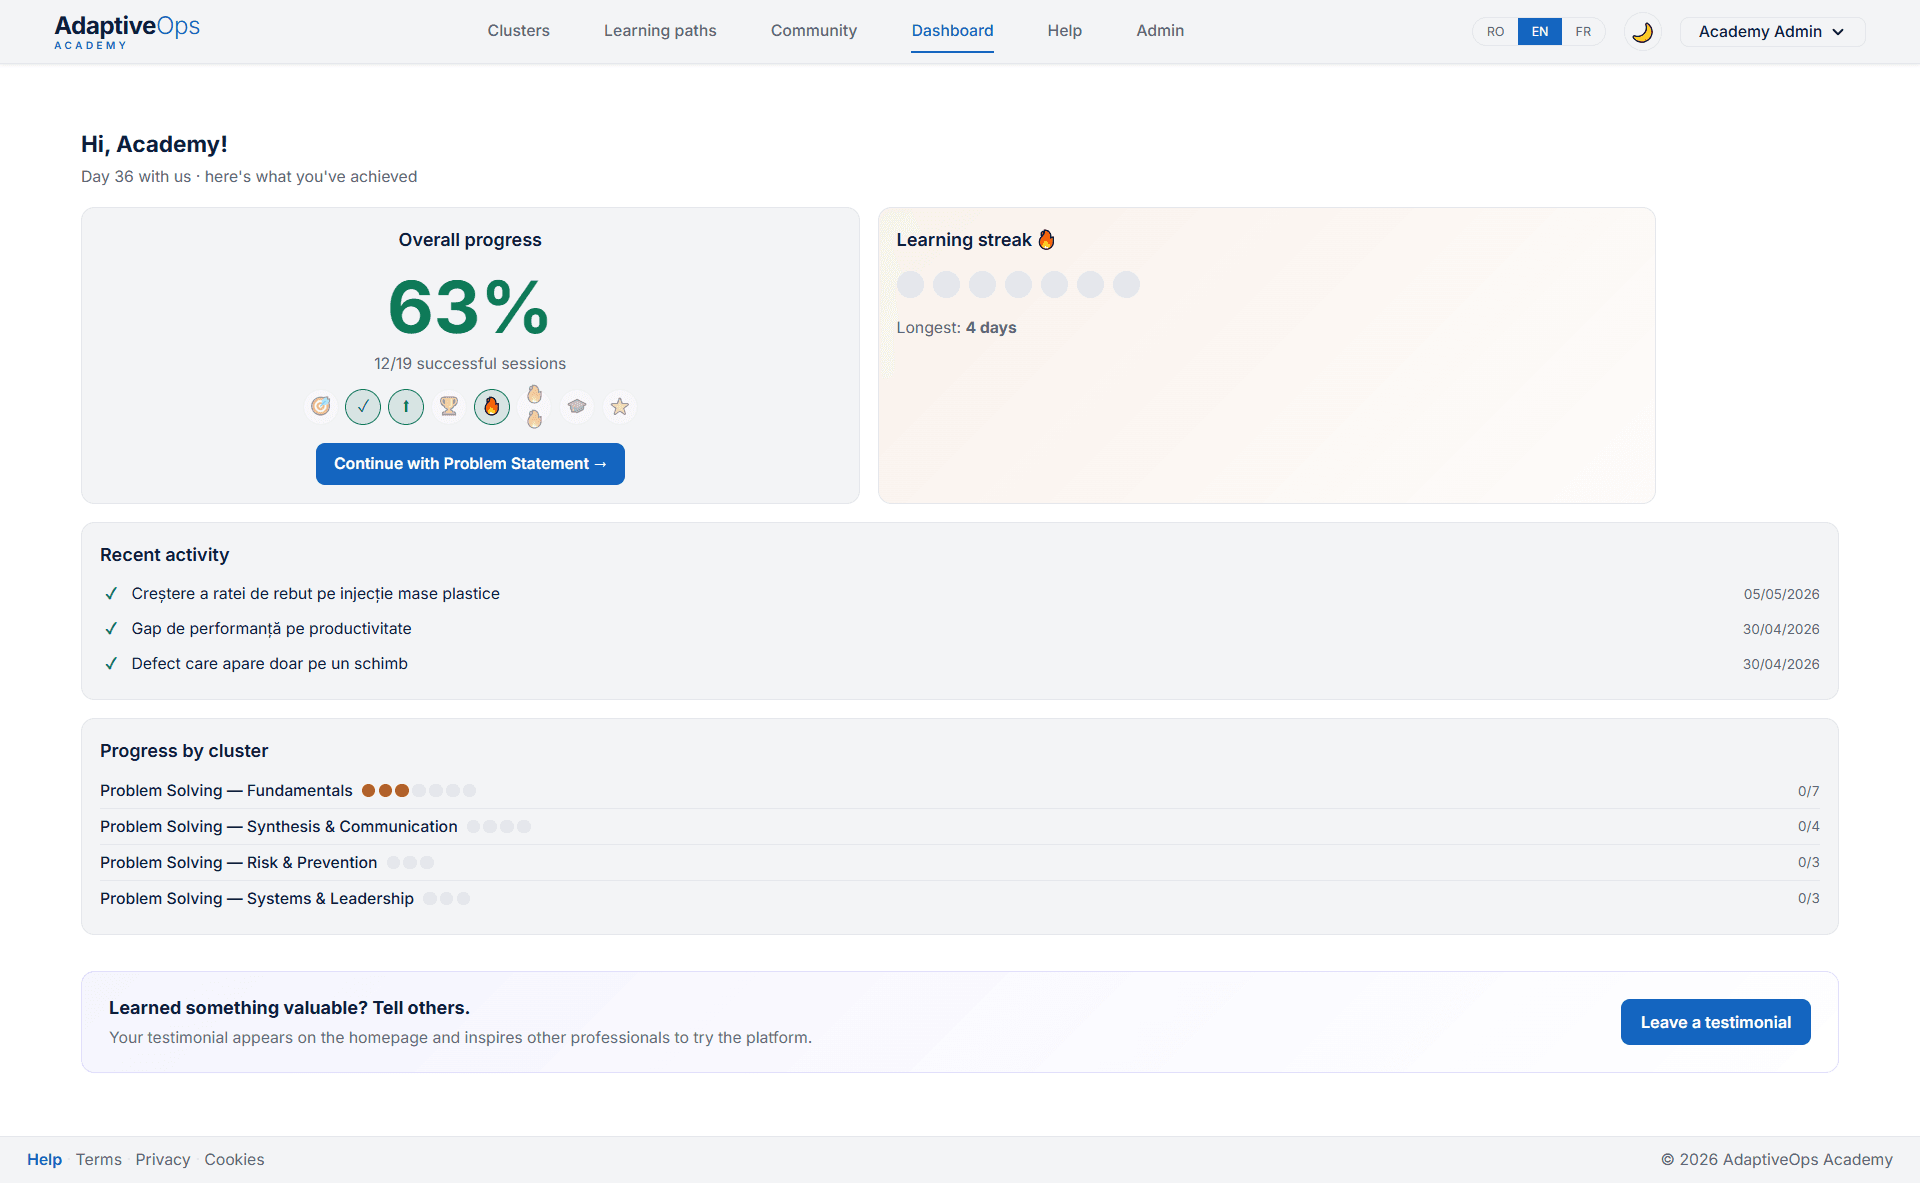This screenshot has width=1920, height=1183.
Task: Click the 'Progress by cluster' heading
Action: pos(184,751)
